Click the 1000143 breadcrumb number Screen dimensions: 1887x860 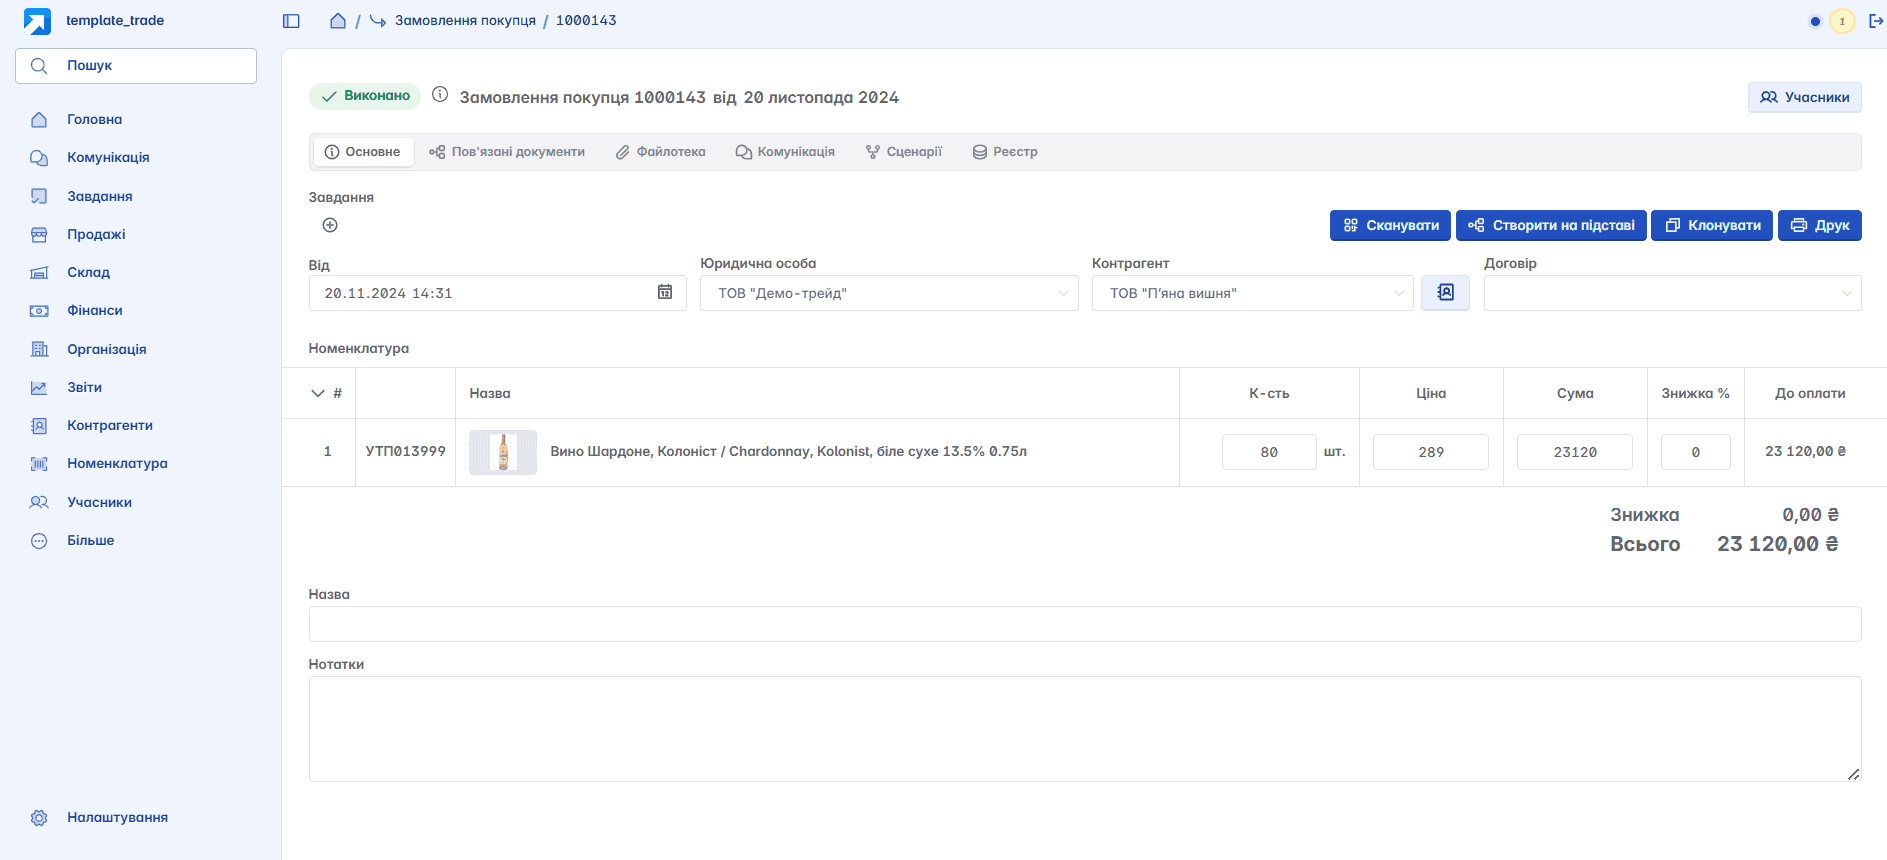tap(586, 21)
